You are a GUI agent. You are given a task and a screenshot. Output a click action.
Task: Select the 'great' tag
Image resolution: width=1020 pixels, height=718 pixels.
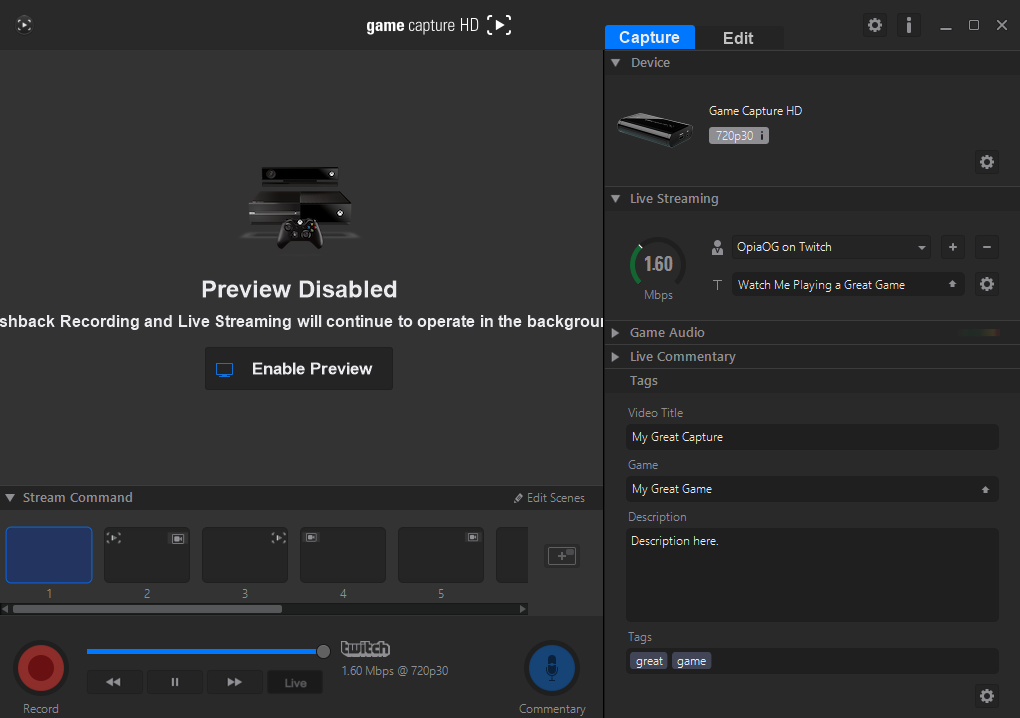pos(649,661)
